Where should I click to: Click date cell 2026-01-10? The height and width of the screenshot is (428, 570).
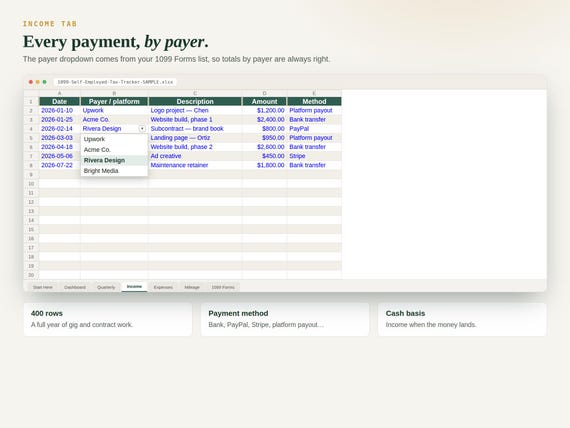pos(59,110)
